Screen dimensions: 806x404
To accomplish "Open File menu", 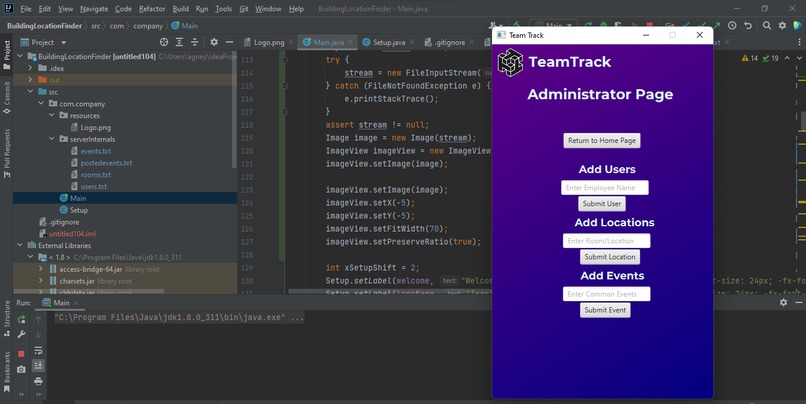I will [x=26, y=9].
